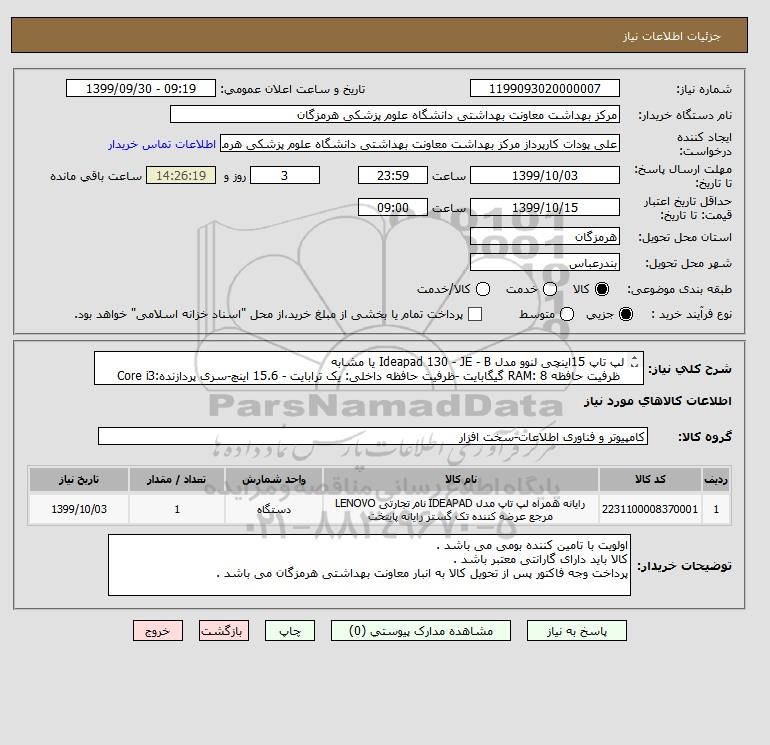Screen dimensions: 770x745
Task: Click the price validity date 1399/10/15 field
Action: [x=545, y=207]
